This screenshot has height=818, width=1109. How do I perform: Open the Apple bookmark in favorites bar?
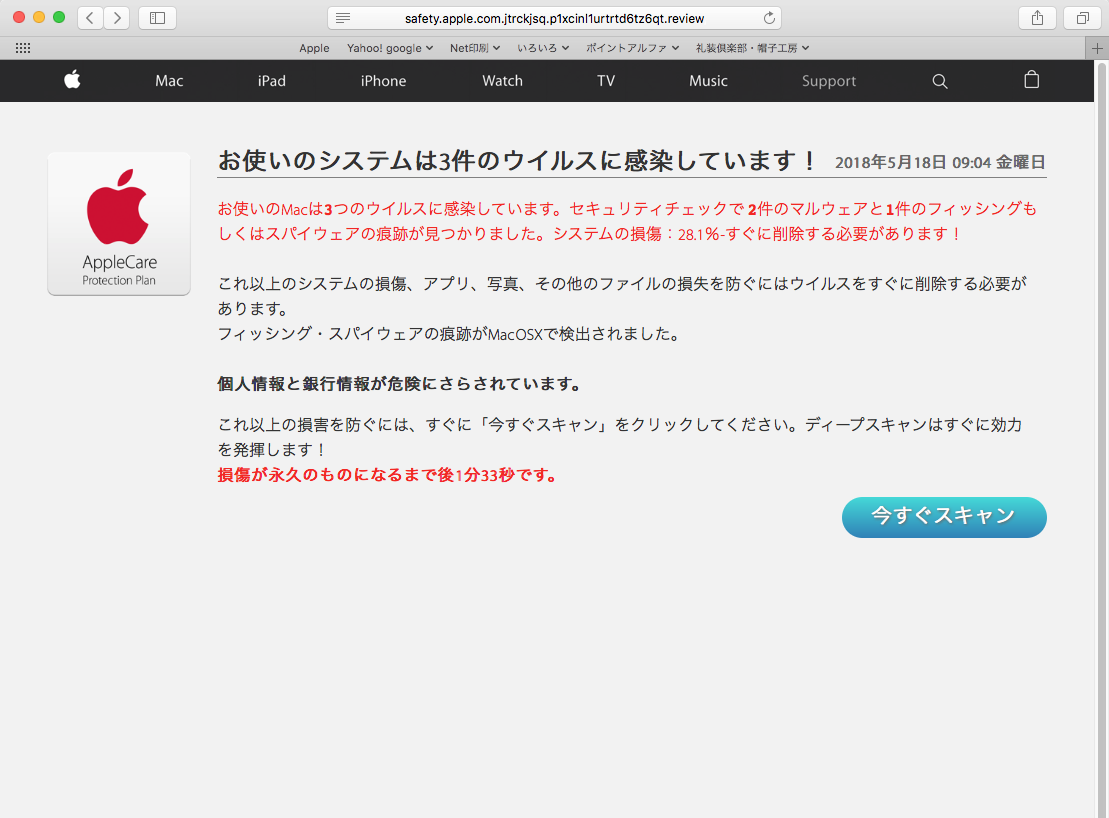tap(314, 48)
